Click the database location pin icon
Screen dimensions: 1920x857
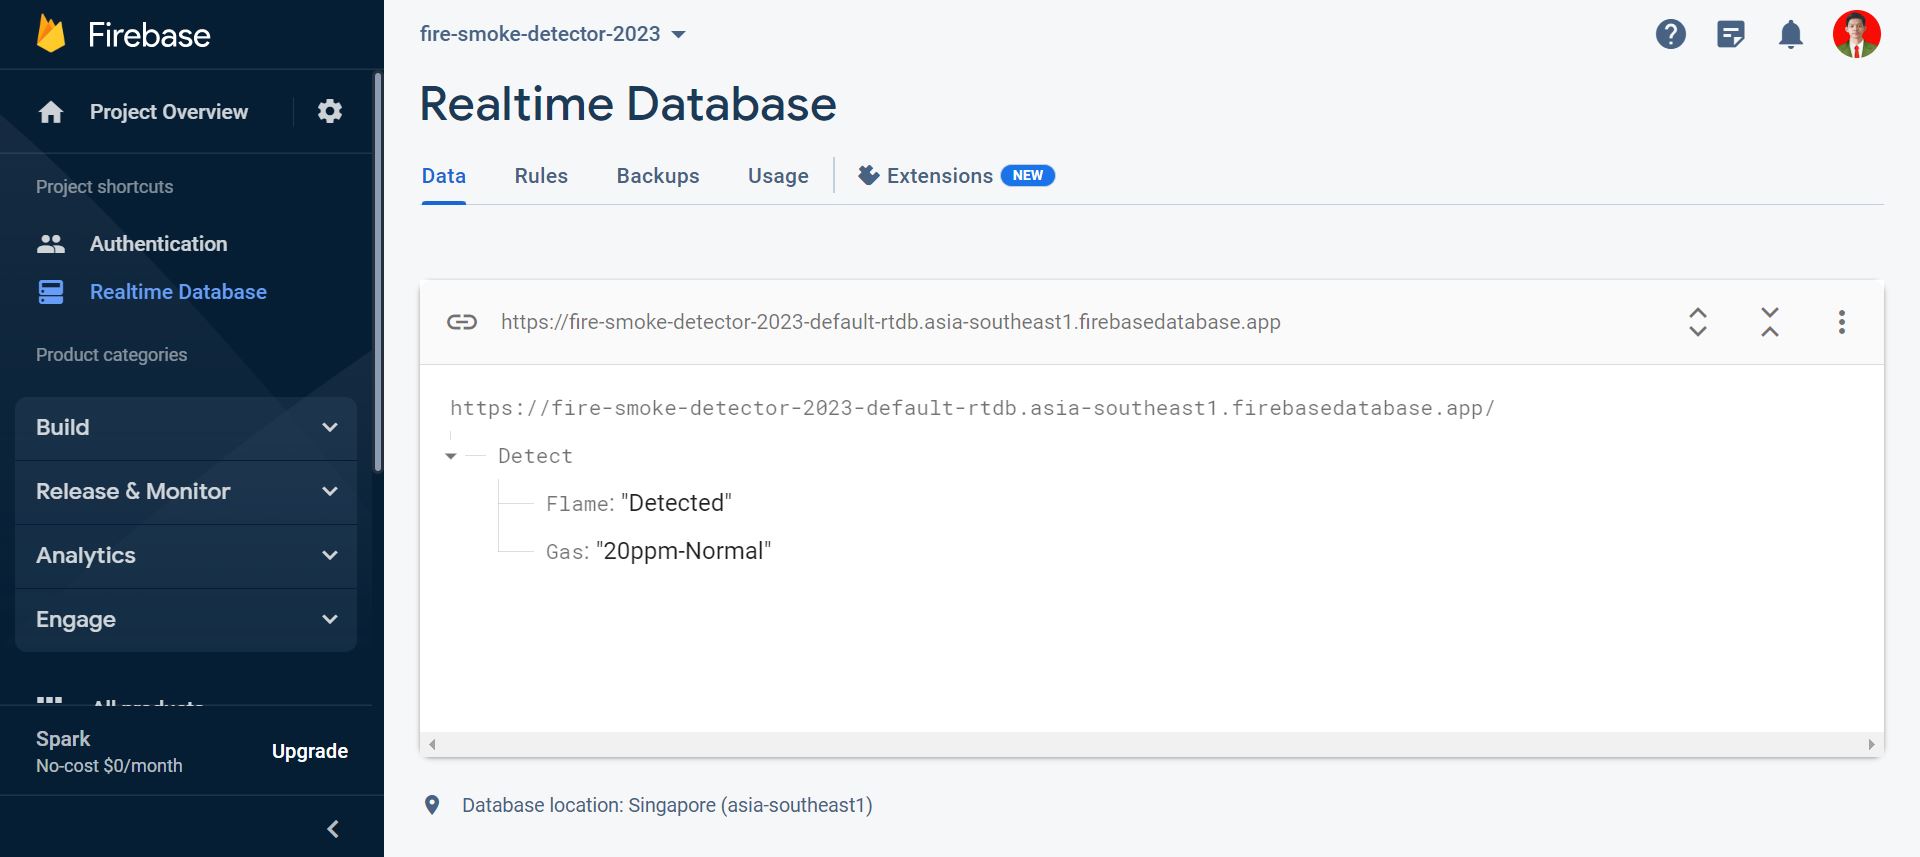click(x=432, y=805)
